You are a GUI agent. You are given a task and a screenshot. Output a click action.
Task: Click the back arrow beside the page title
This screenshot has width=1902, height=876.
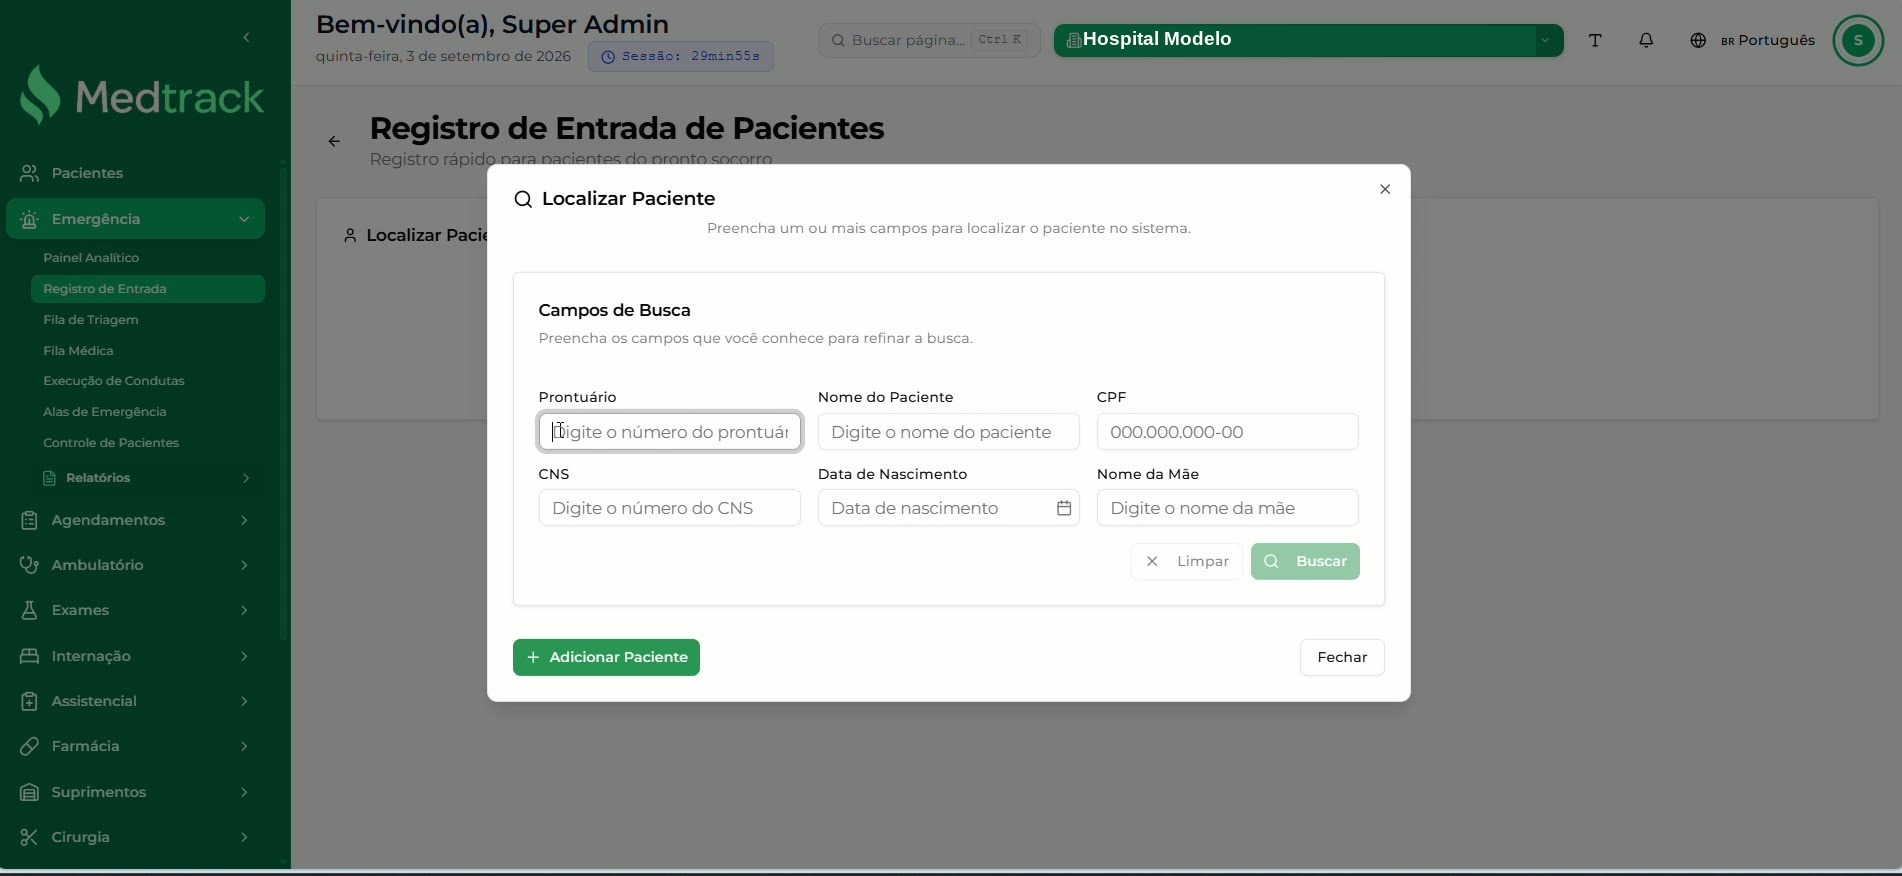(334, 141)
